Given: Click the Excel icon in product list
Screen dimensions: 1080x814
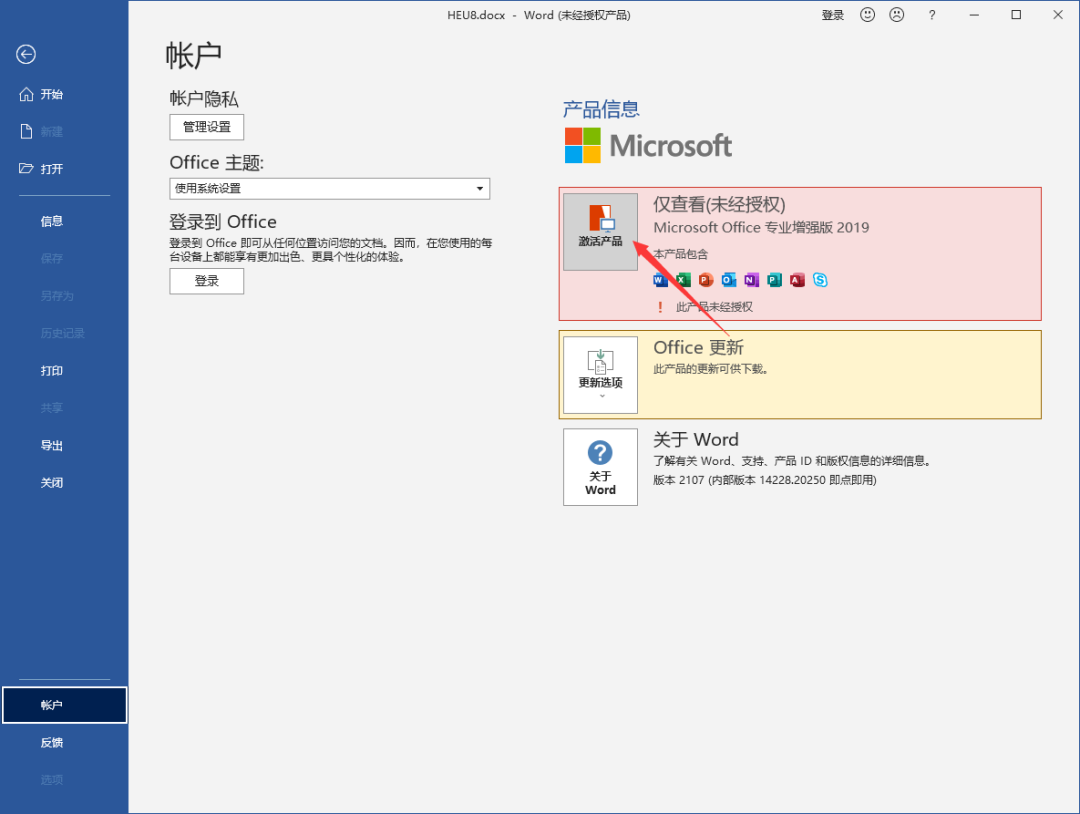Looking at the screenshot, I should 683,280.
